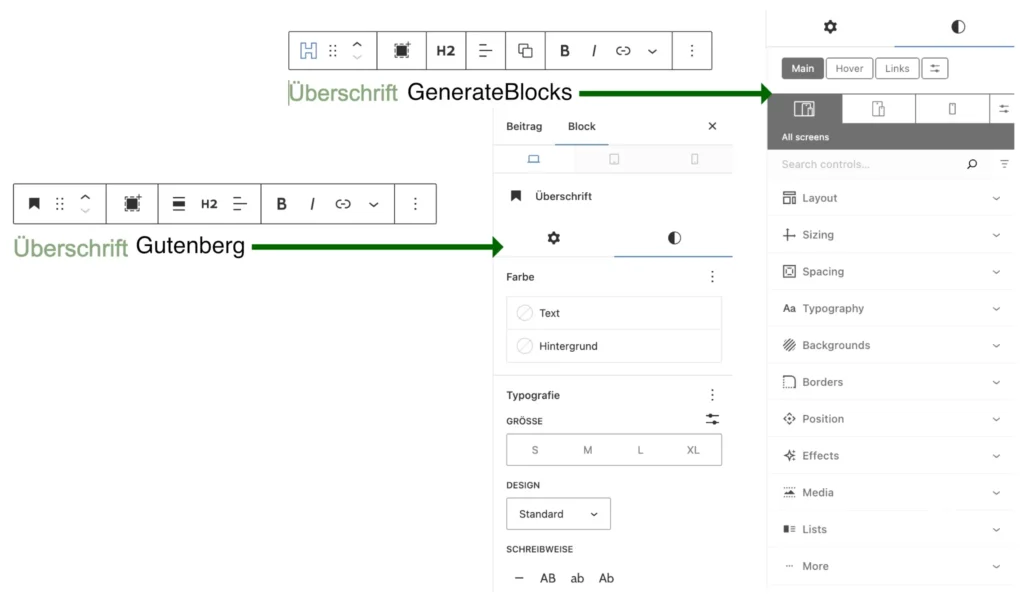Screen dimensions: 1024x600
Task: Select the Hover state tab
Action: pyautogui.click(x=849, y=68)
